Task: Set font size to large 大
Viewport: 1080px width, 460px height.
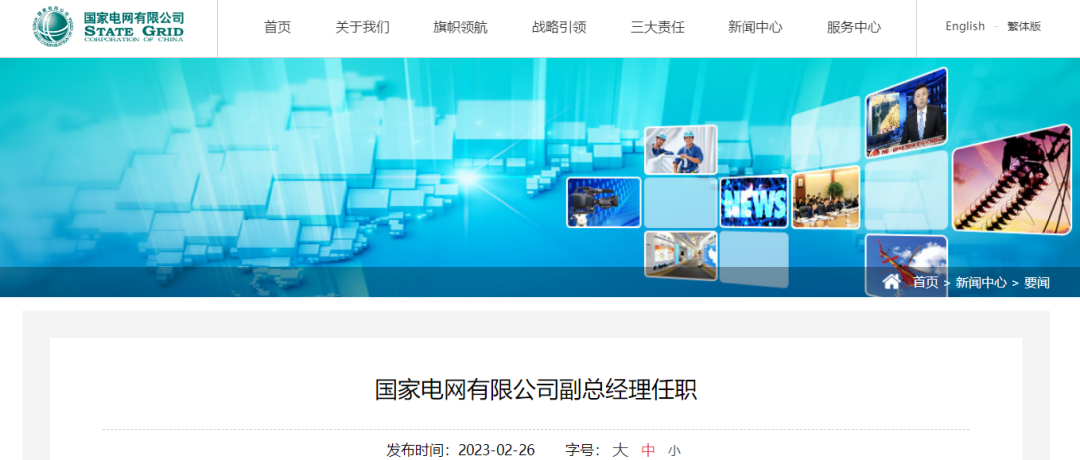Action: (620, 450)
